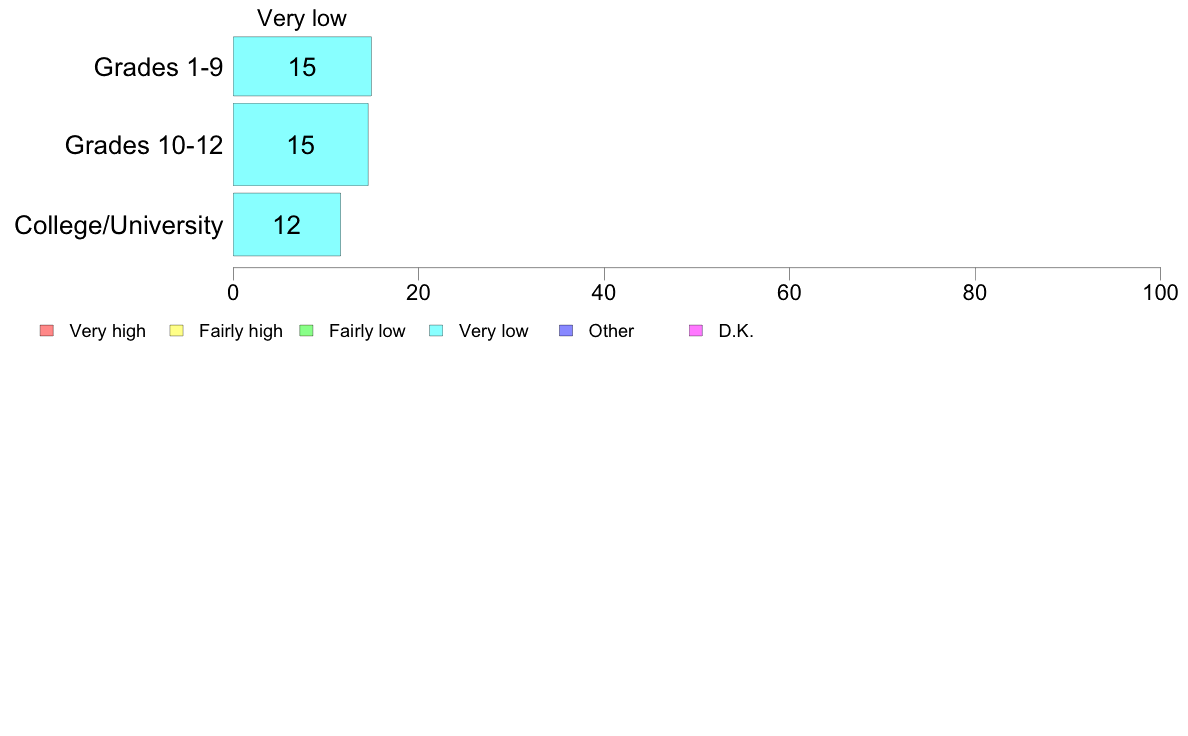This screenshot has height=736, width=1188.
Task: Click the Grades 10-12 row label
Action: point(144,145)
